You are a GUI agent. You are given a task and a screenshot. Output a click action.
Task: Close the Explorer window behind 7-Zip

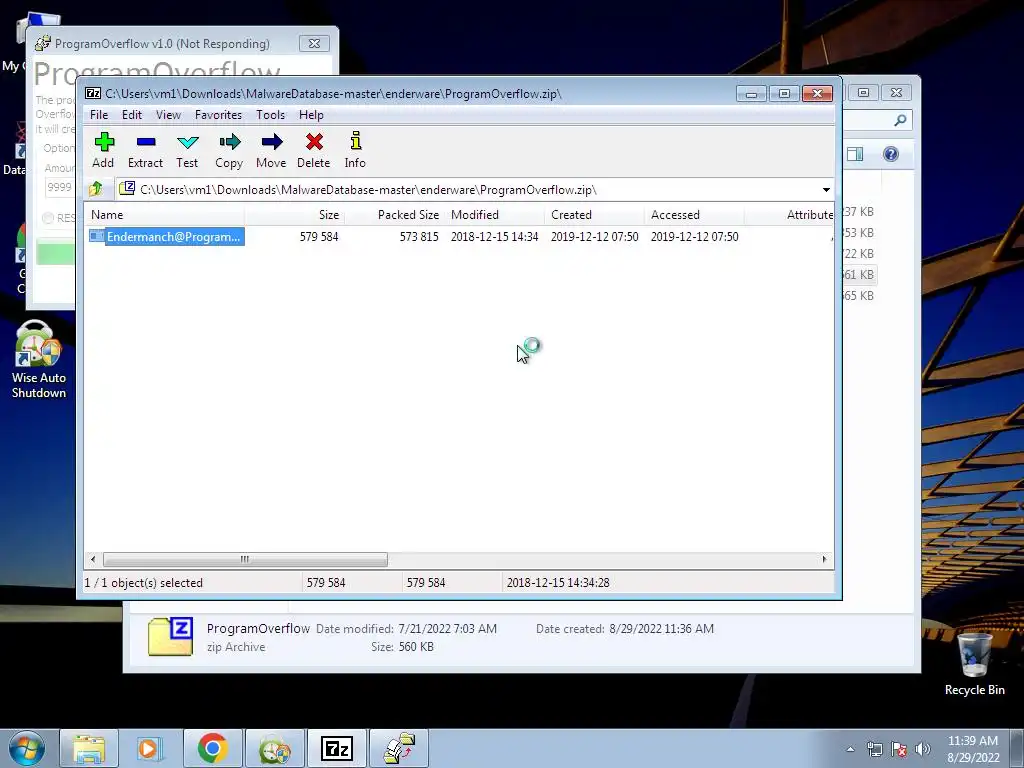coord(896,93)
